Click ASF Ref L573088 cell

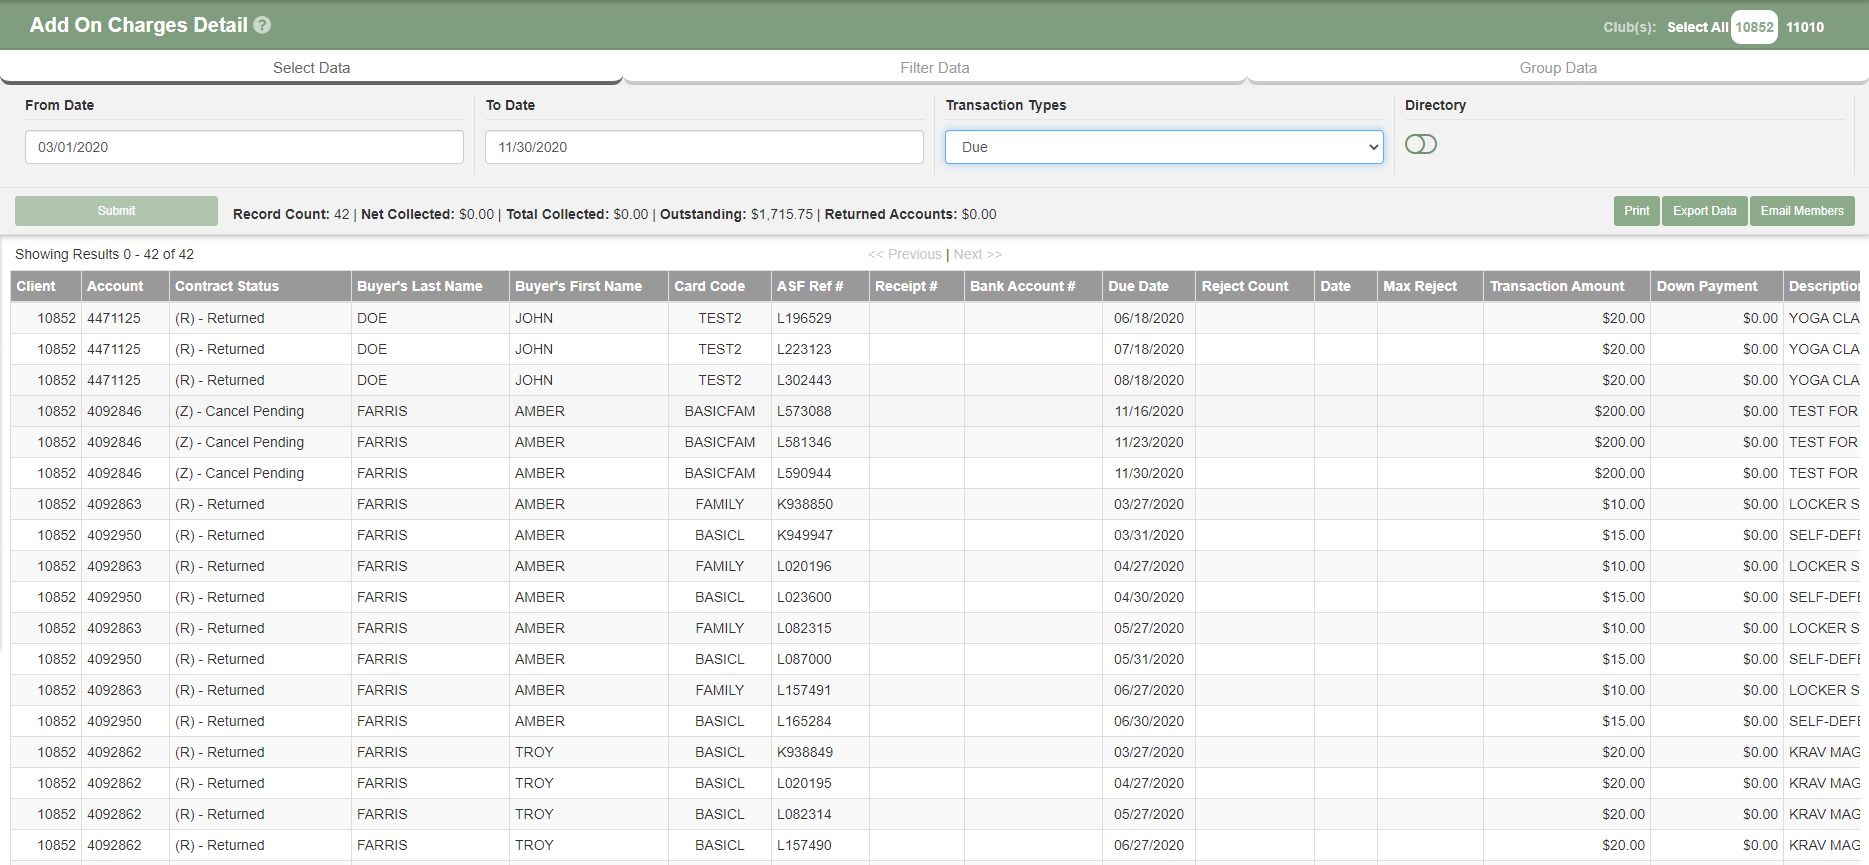[x=820, y=411]
